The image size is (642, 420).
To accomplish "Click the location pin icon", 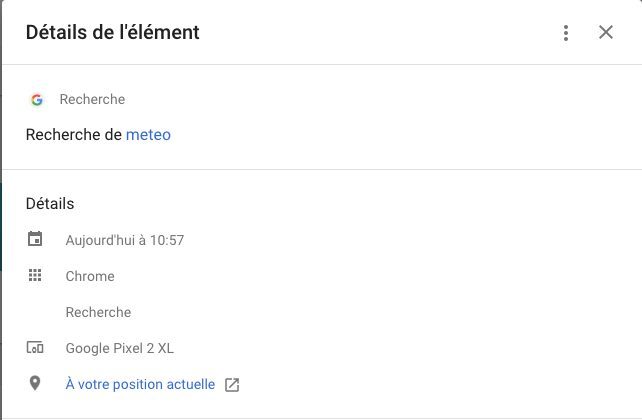I will pyautogui.click(x=35, y=383).
